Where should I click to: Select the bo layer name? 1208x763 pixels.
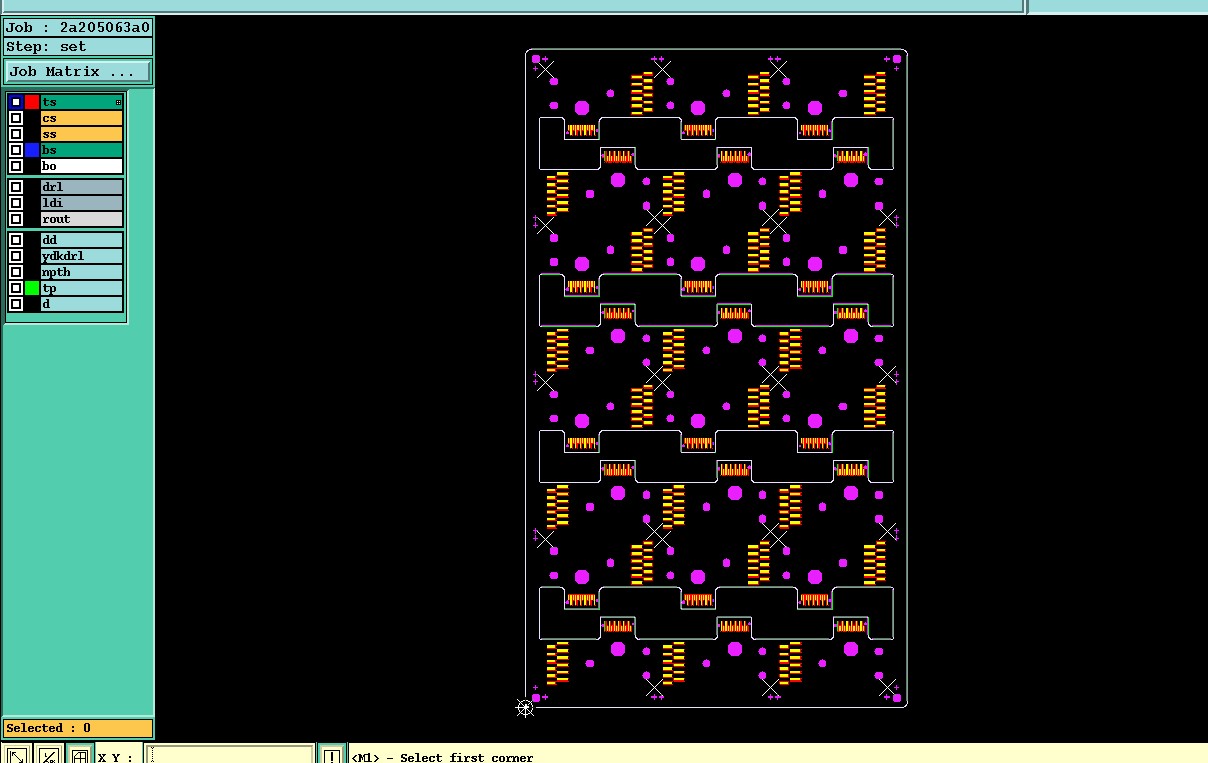point(82,166)
